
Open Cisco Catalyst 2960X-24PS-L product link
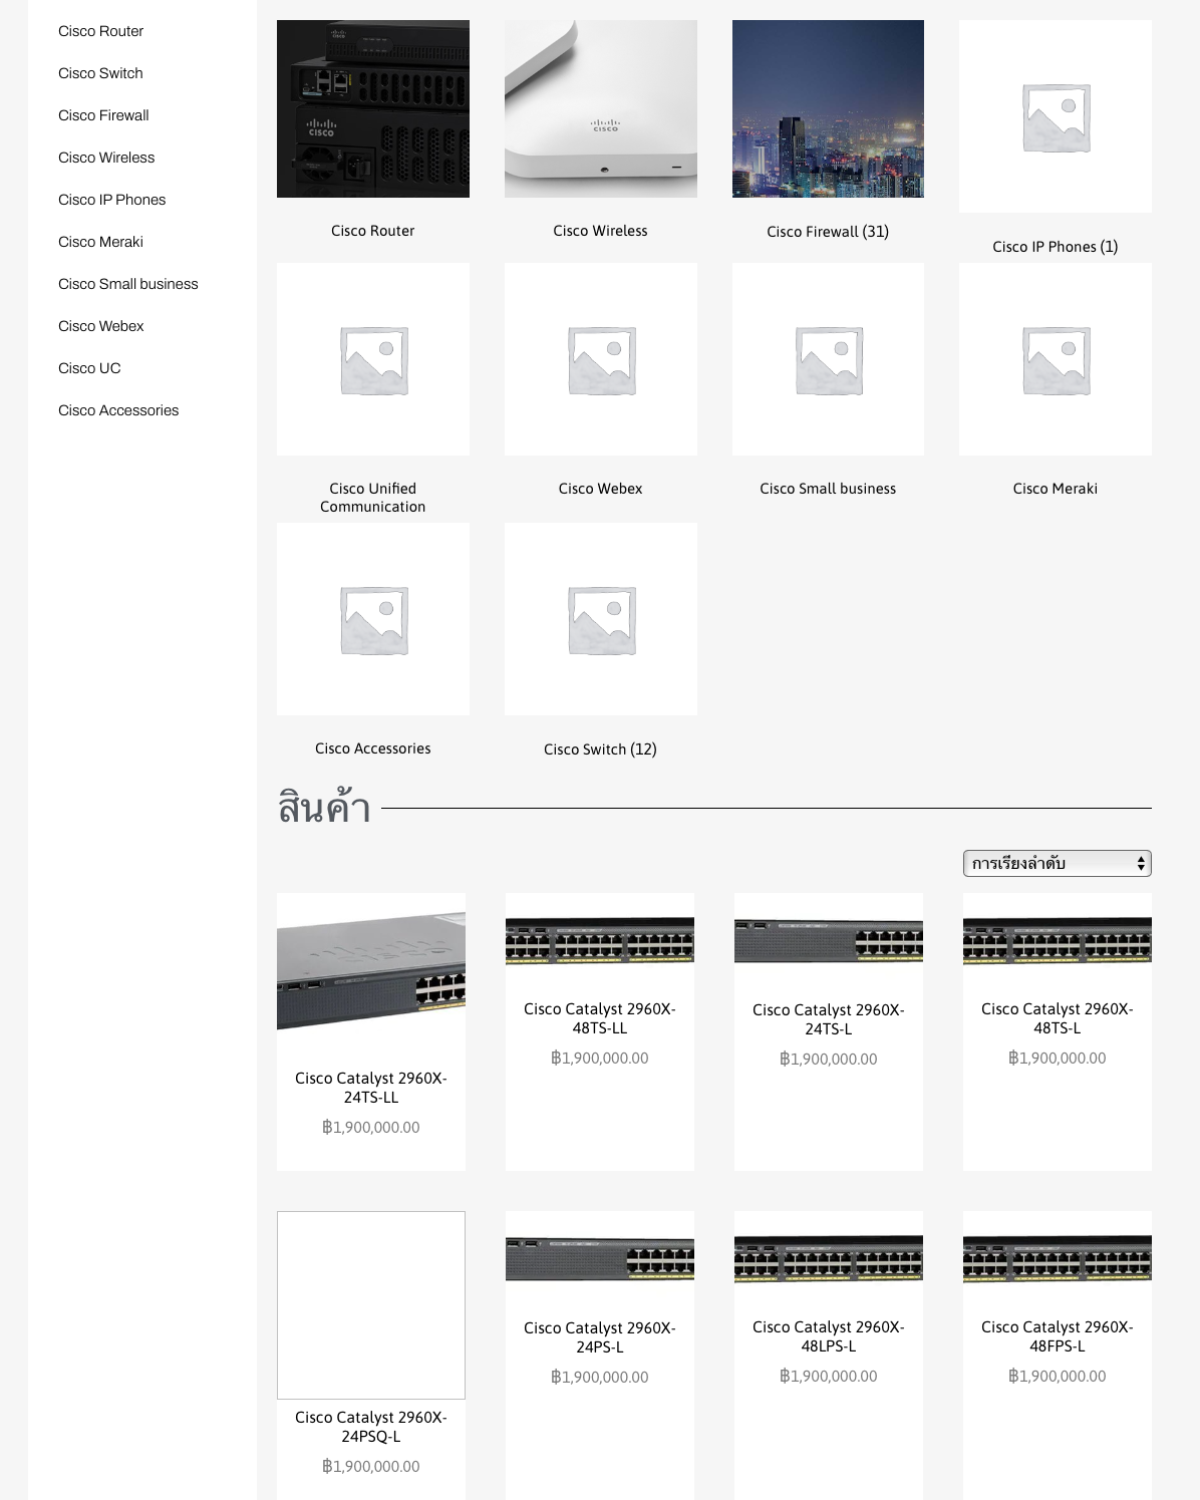[x=599, y=1337]
